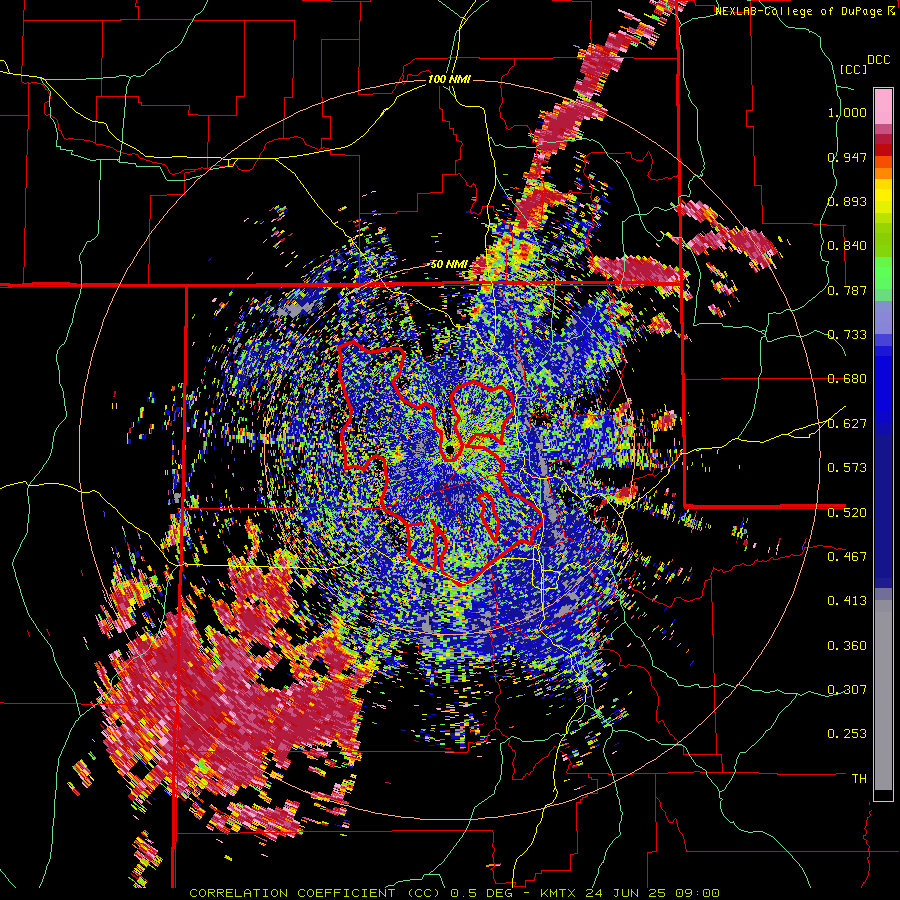Click the 0.413 value on the scale
This screenshot has width=900, height=900.
coord(847,601)
